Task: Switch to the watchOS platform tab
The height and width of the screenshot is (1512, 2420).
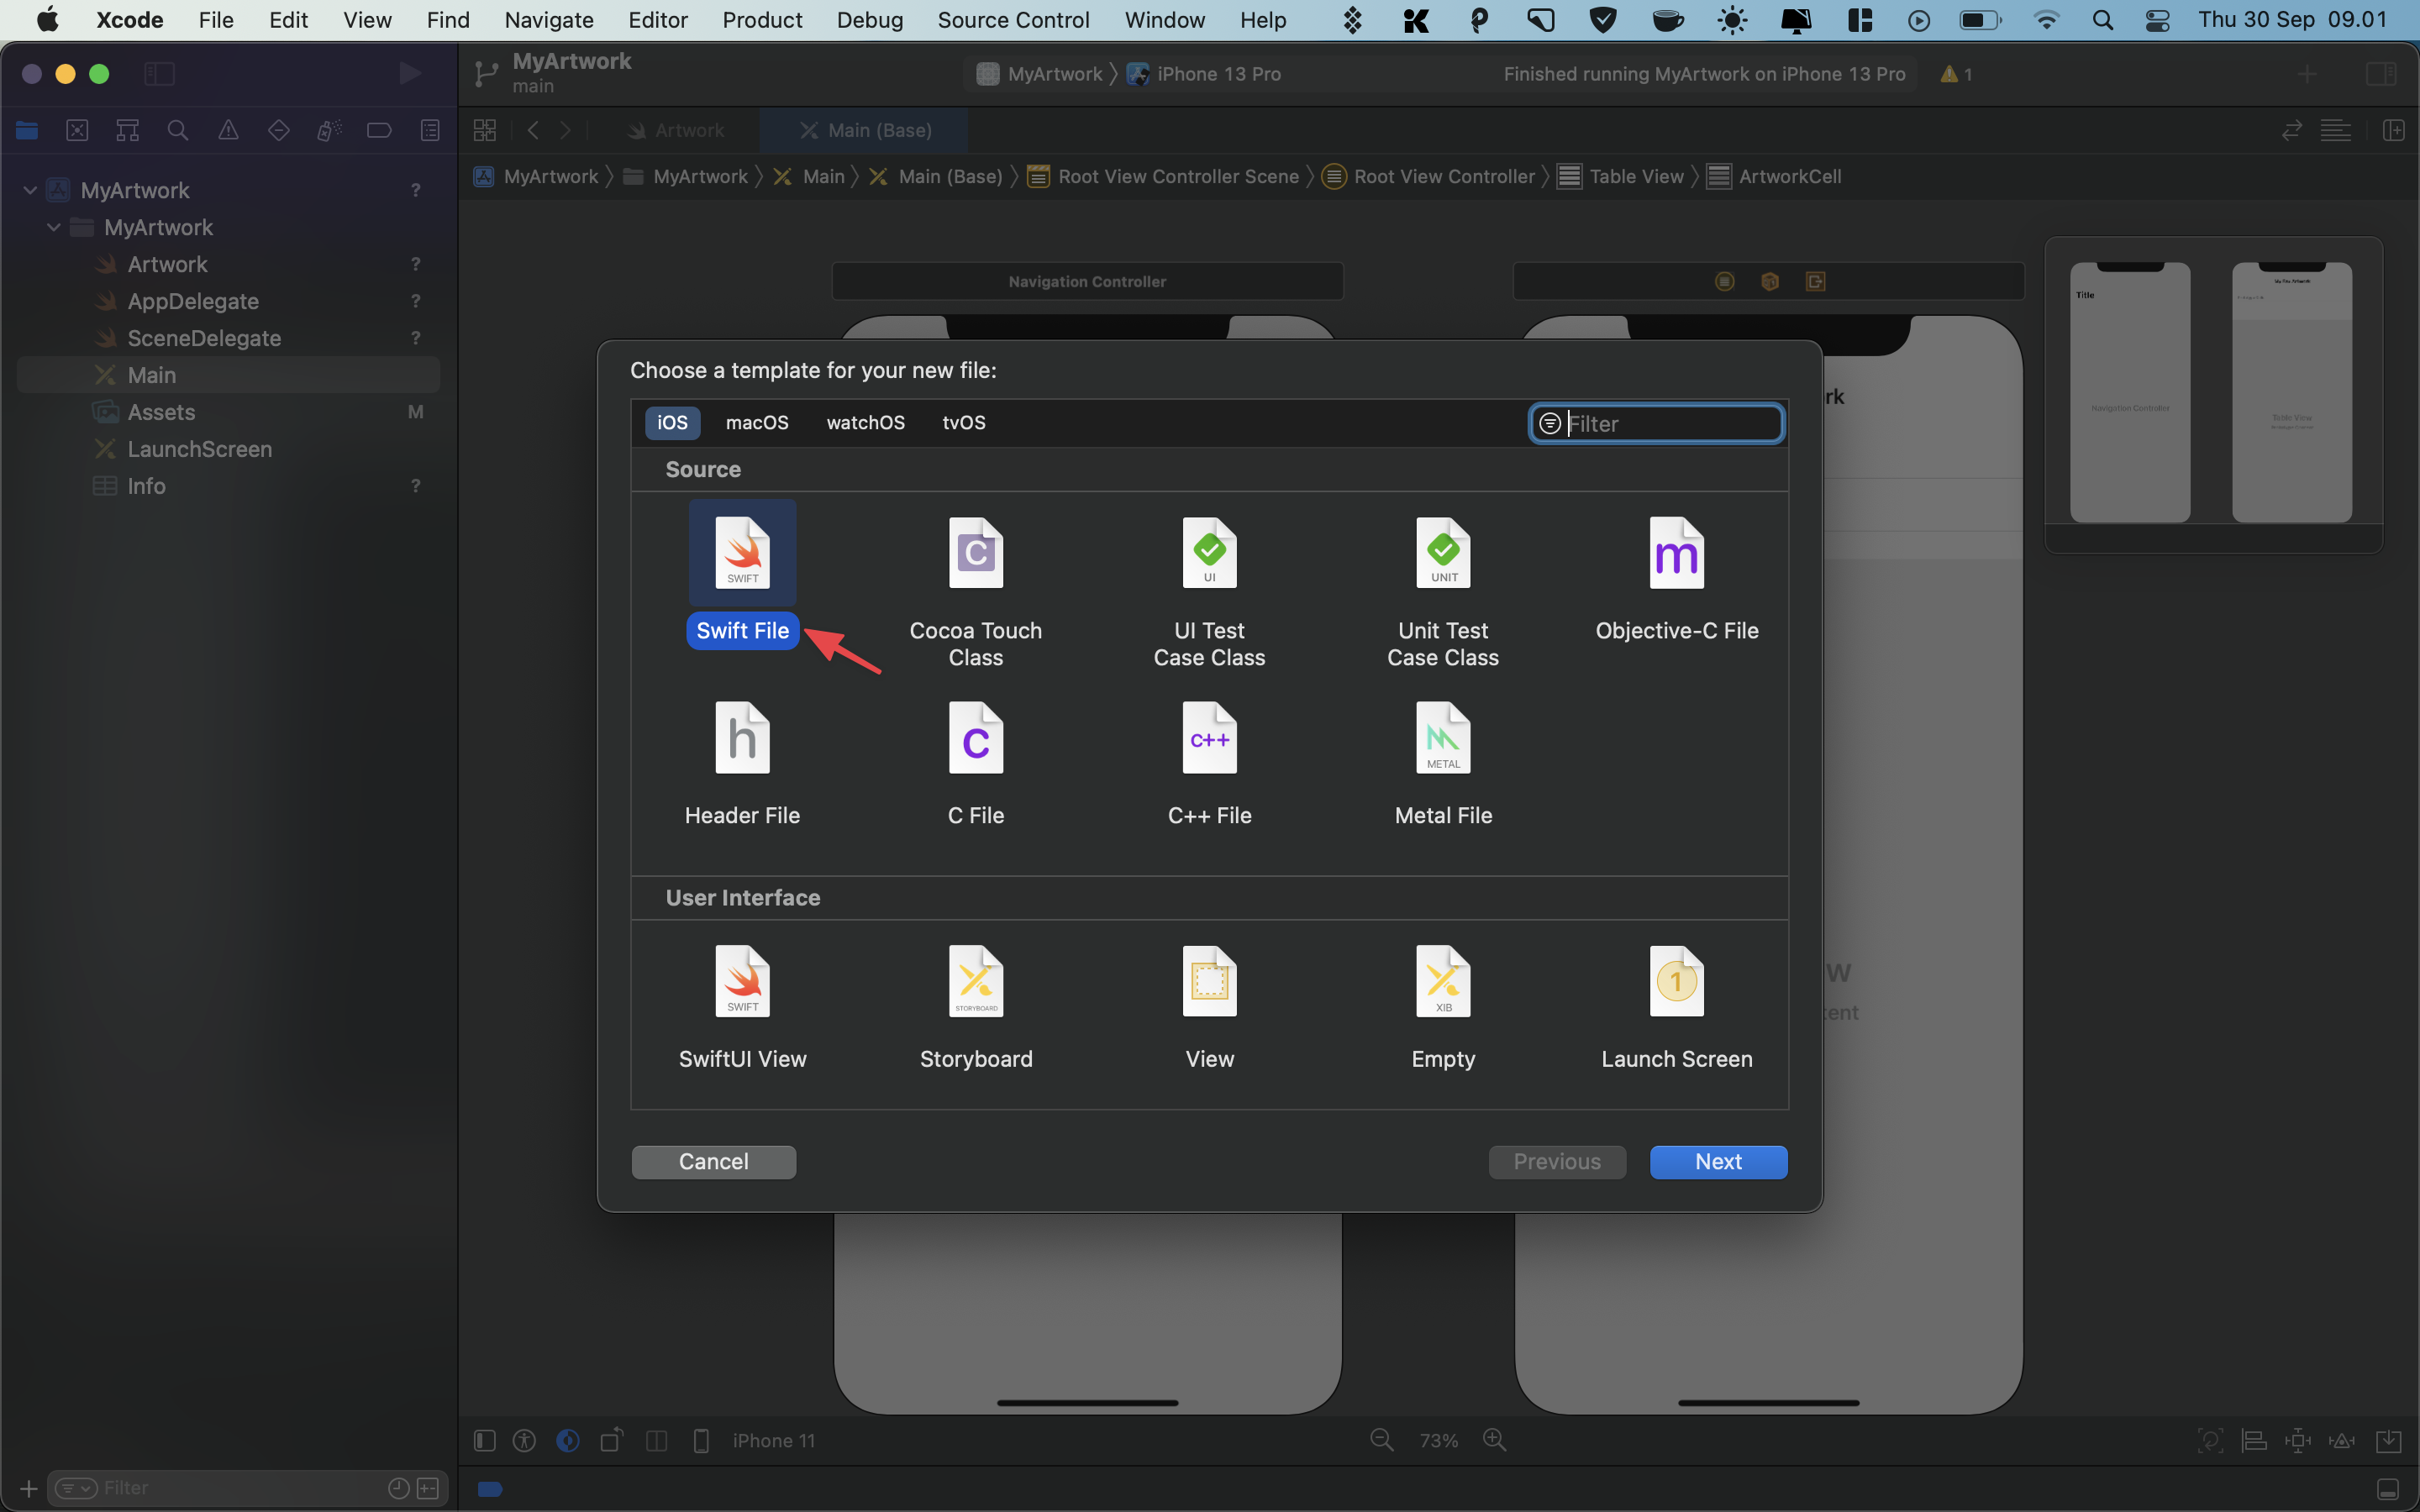Action: coord(865,422)
